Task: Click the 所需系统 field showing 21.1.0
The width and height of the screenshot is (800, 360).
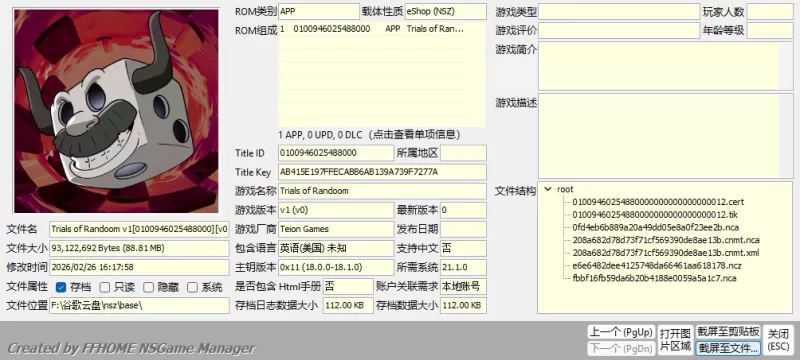Action: pyautogui.click(x=463, y=267)
